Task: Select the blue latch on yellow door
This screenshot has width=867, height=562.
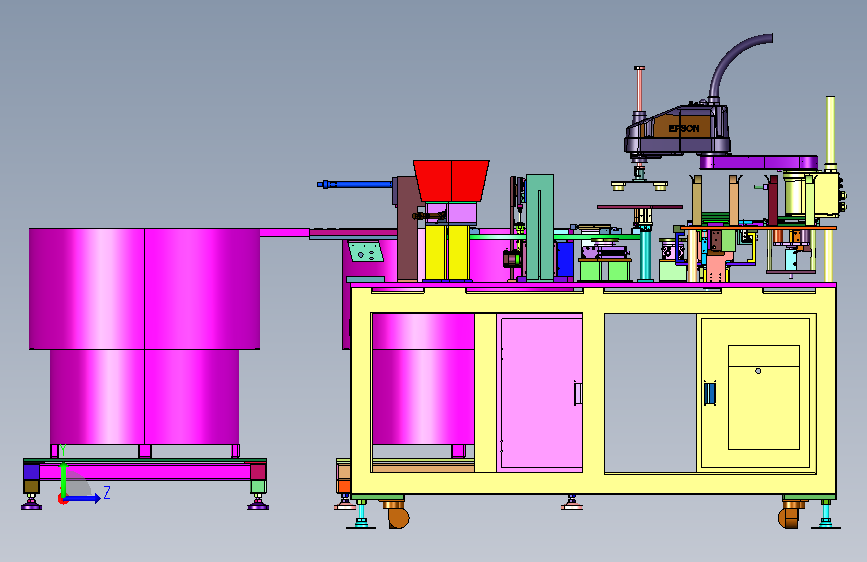Action: click(x=709, y=393)
